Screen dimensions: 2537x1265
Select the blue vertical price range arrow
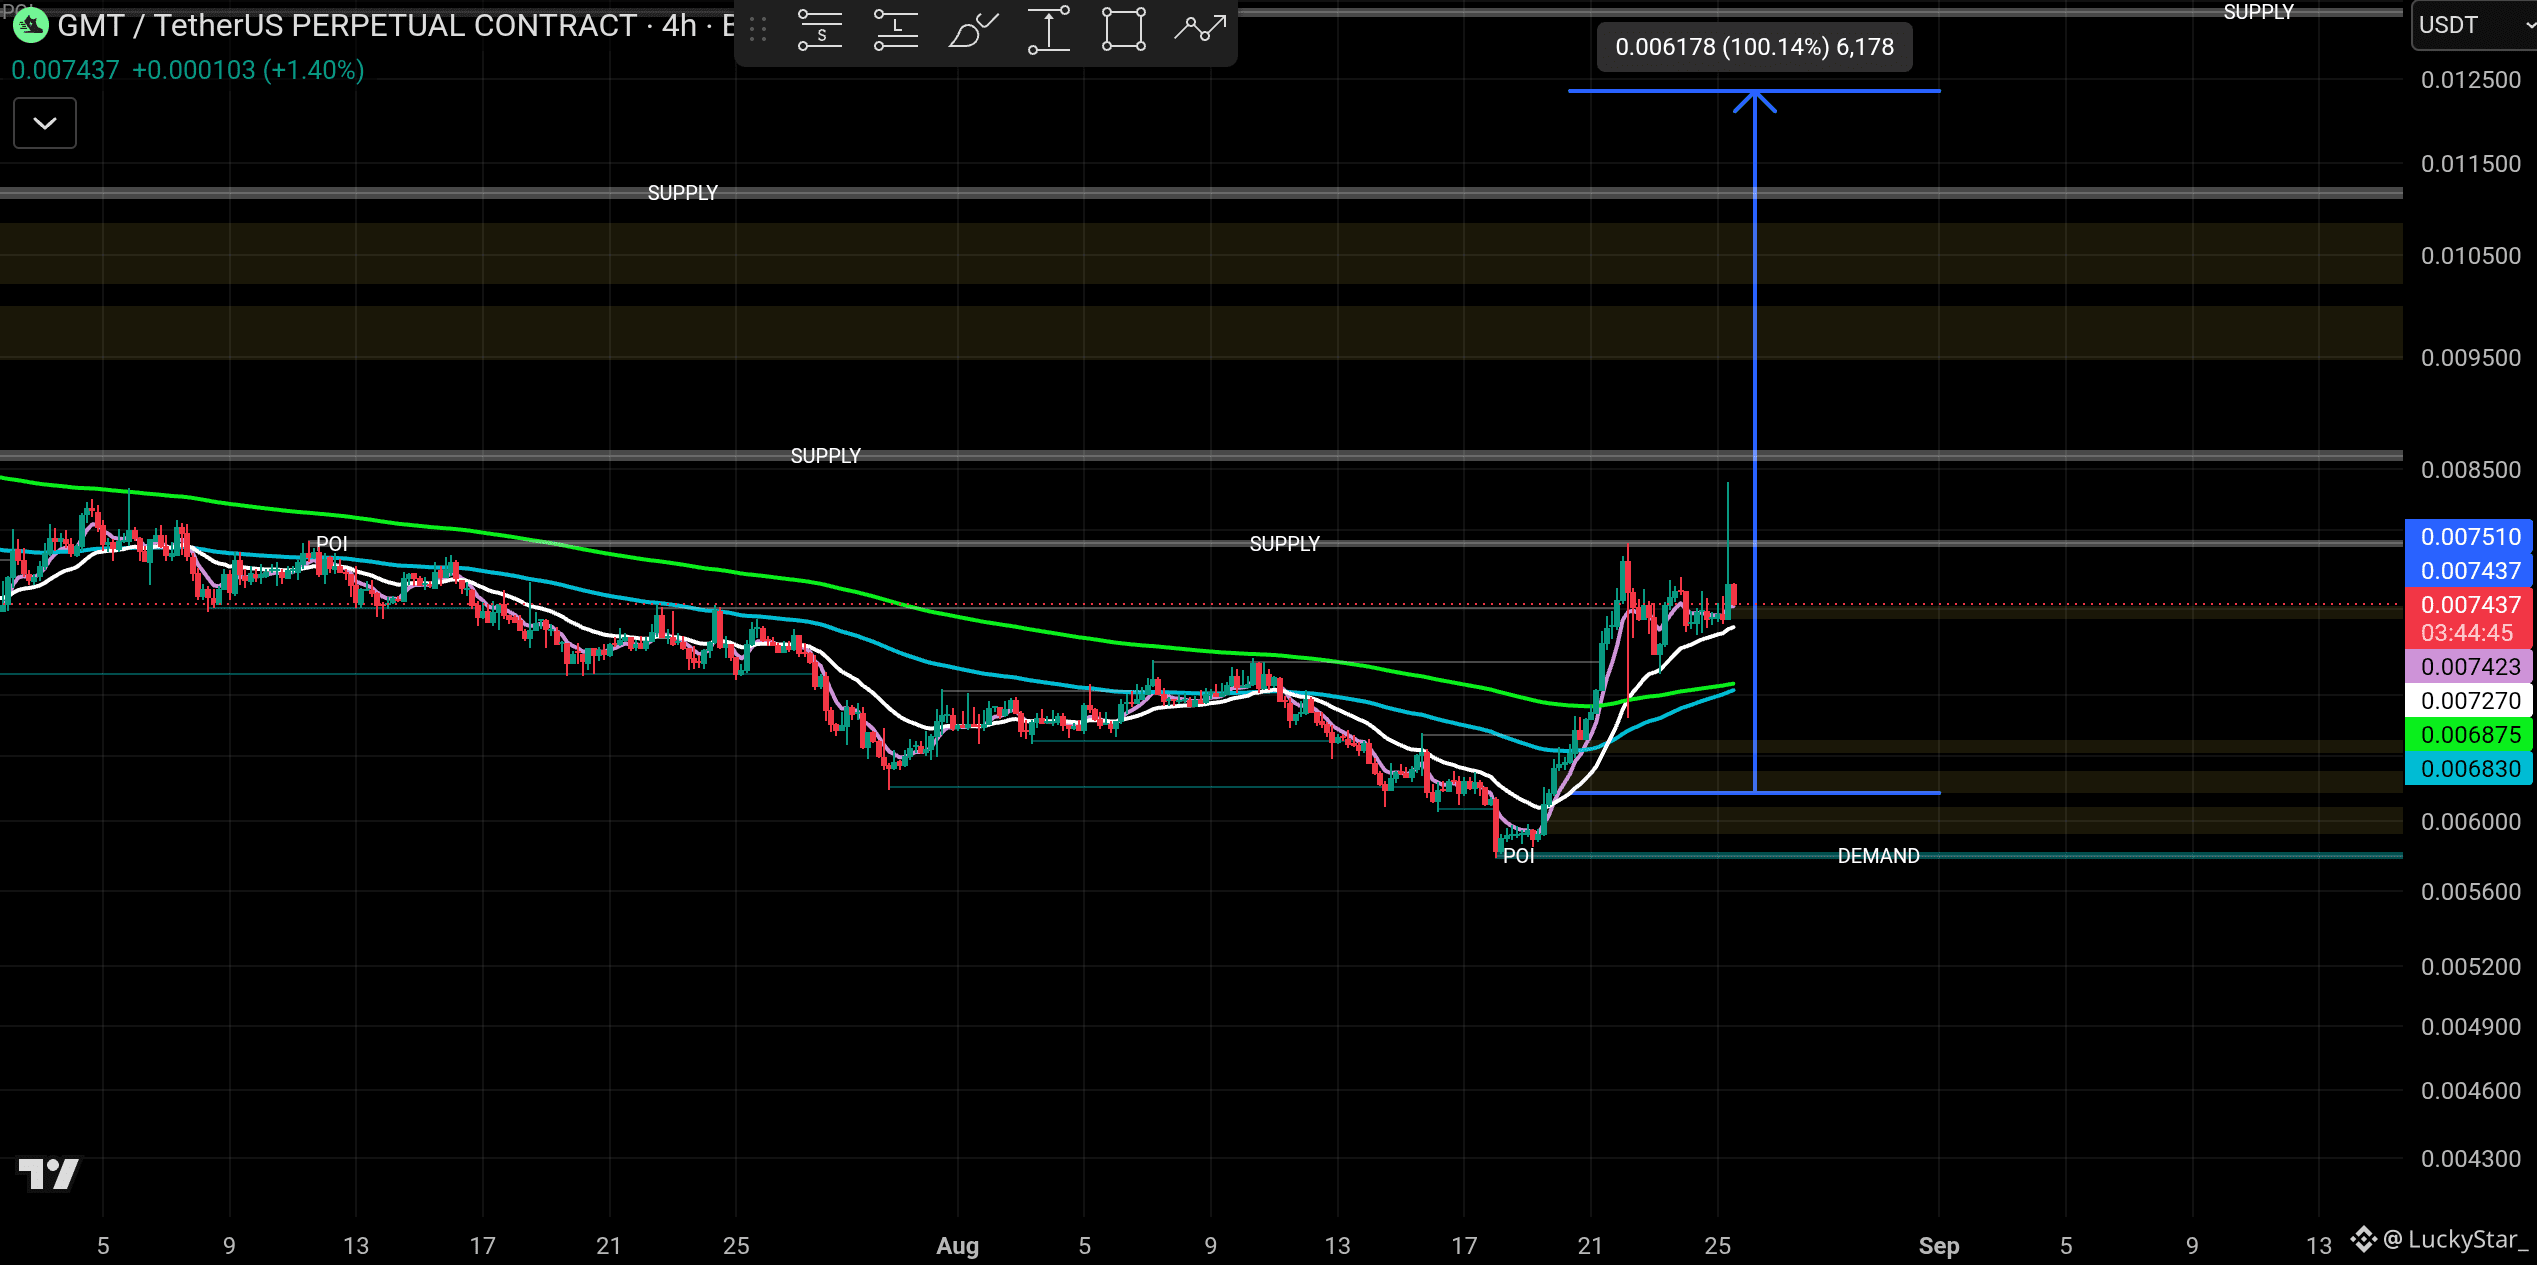(x=1755, y=441)
